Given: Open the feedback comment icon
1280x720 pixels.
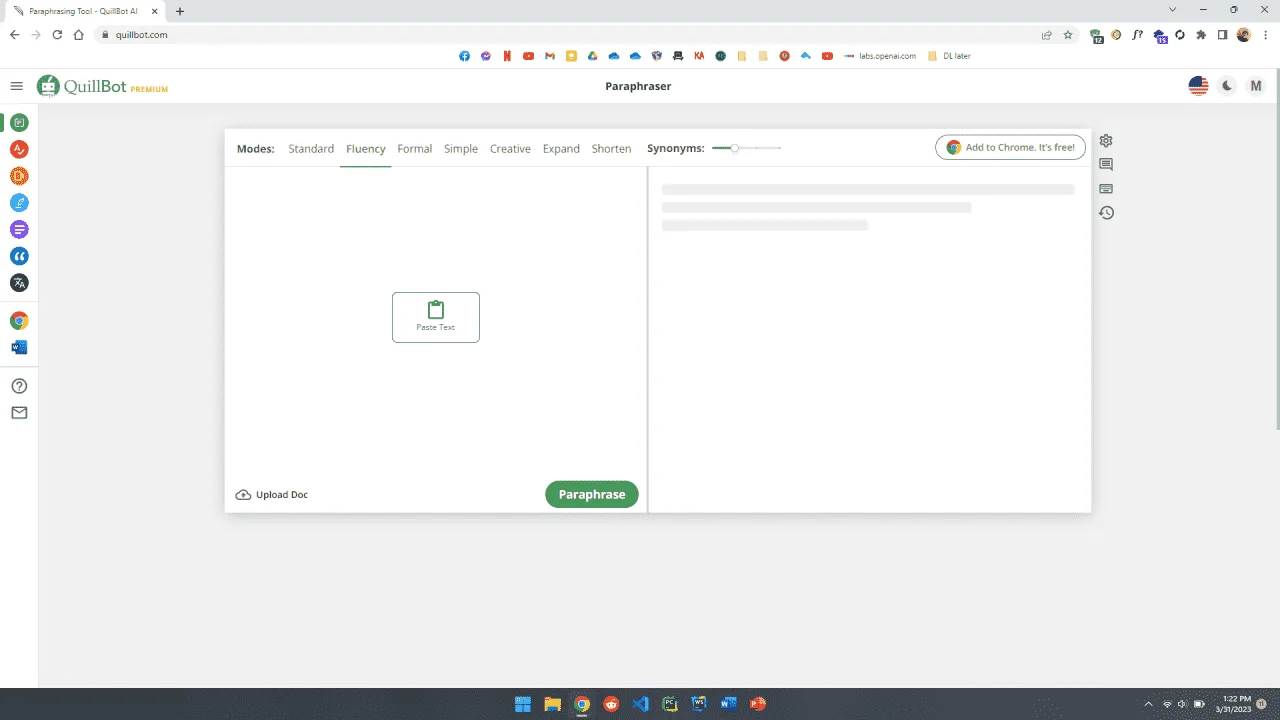Looking at the screenshot, I should [1106, 164].
